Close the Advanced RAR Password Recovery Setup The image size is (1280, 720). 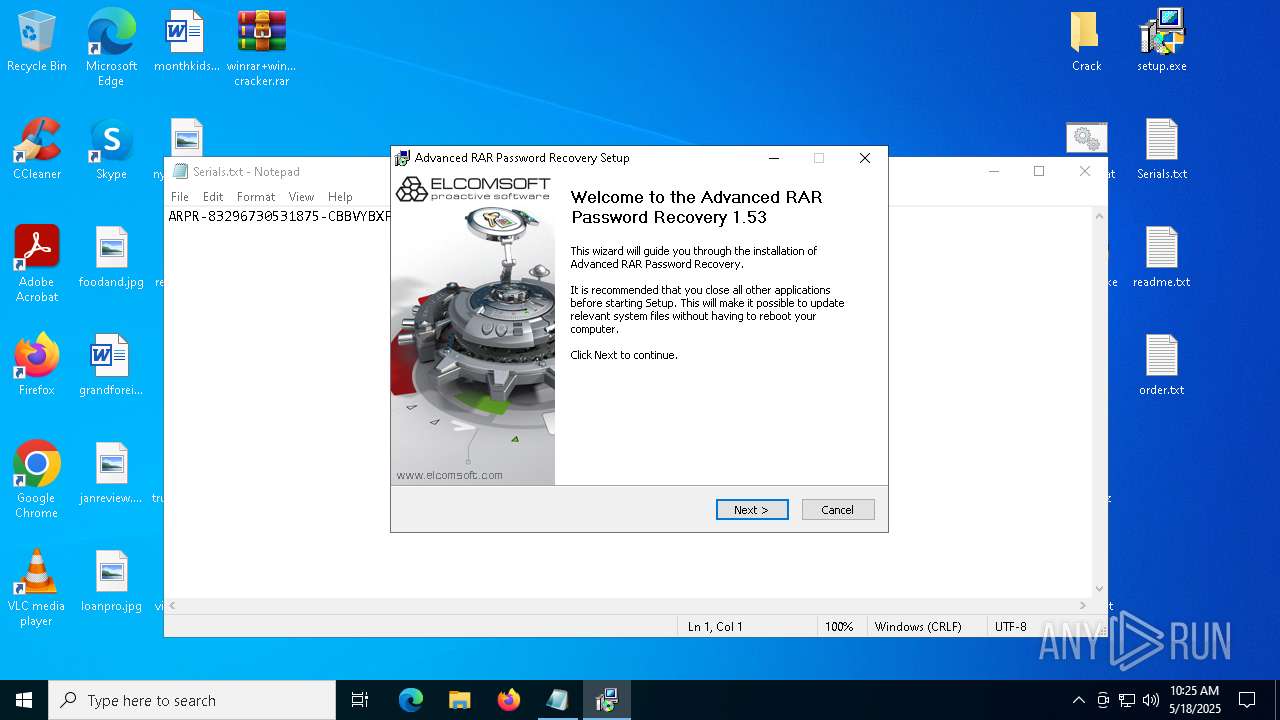[865, 158]
